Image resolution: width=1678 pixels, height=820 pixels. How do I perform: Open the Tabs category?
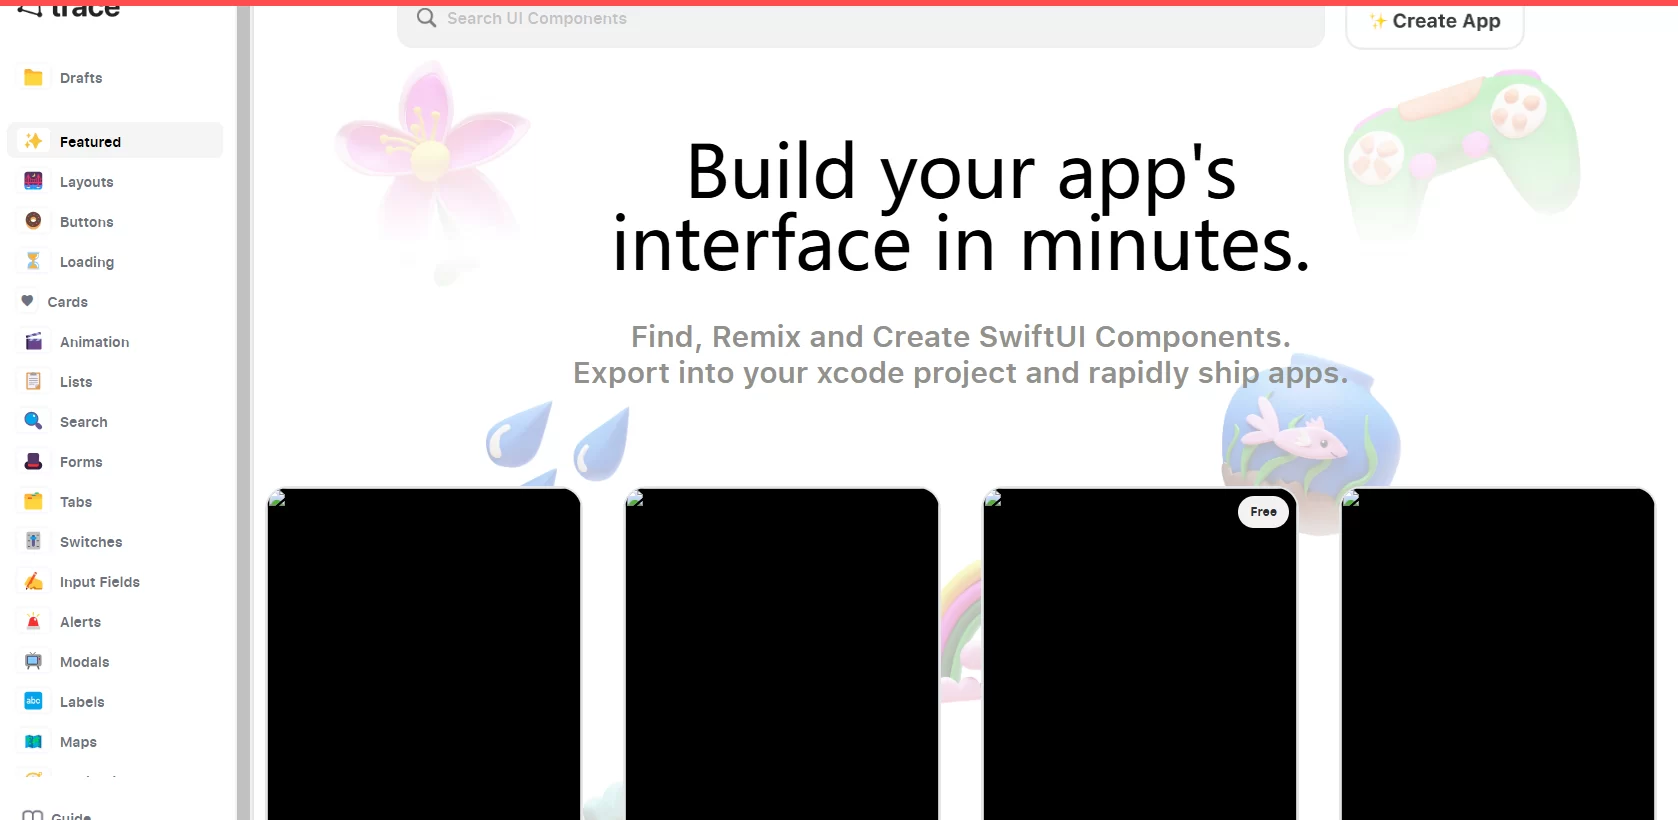coord(76,502)
